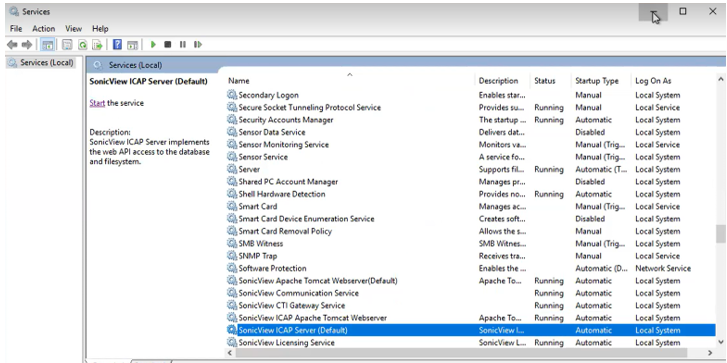This screenshot has height=363, width=727.
Task: Click vertical scrollbar up arrow
Action: (x=721, y=79)
